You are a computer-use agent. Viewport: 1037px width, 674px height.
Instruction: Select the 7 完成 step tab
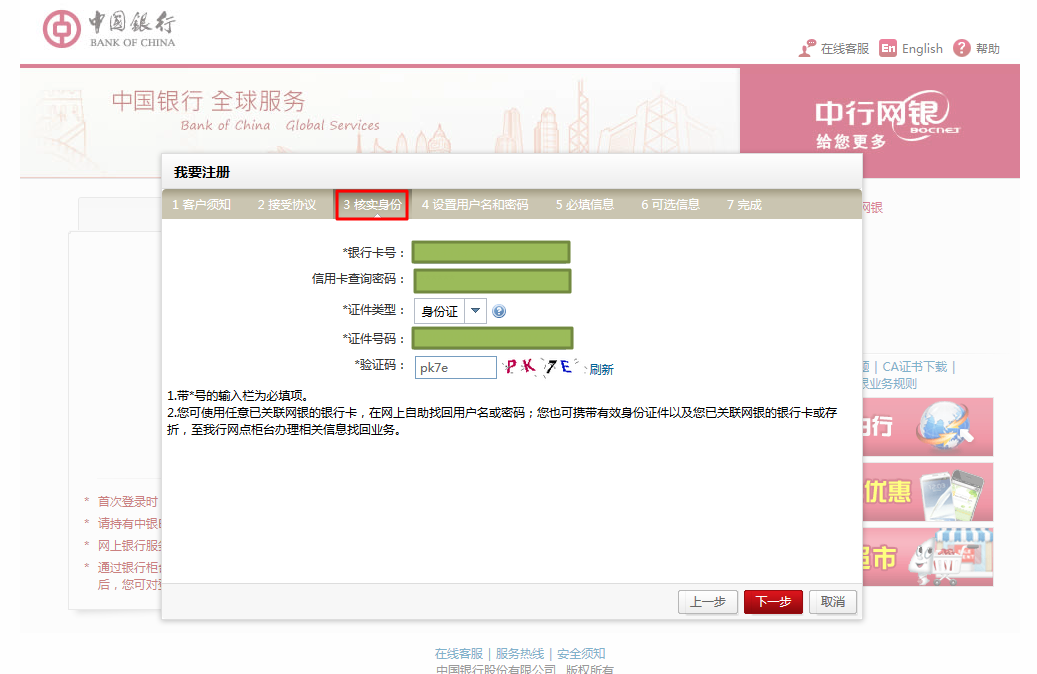coord(744,204)
